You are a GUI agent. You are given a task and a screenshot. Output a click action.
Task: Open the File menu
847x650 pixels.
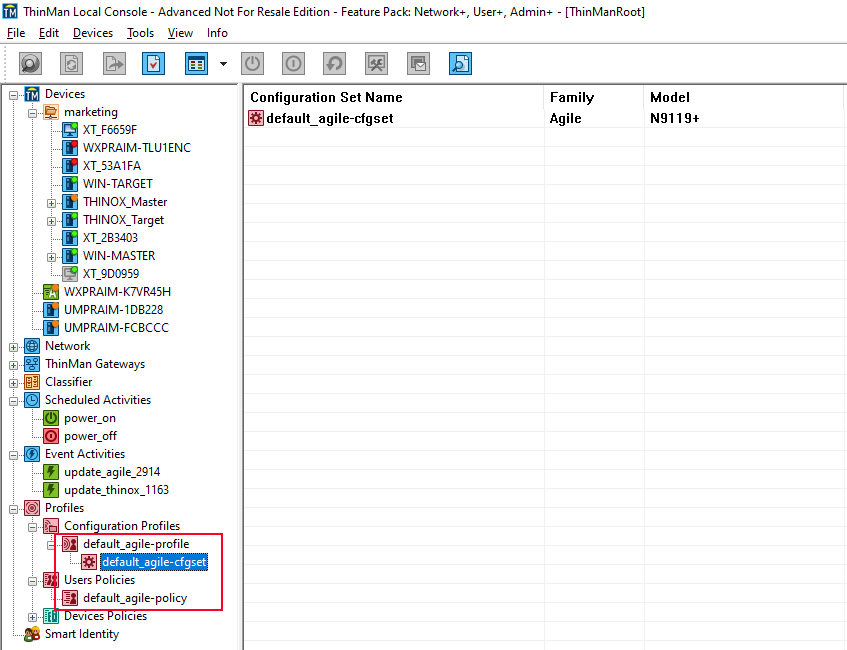[x=16, y=33]
